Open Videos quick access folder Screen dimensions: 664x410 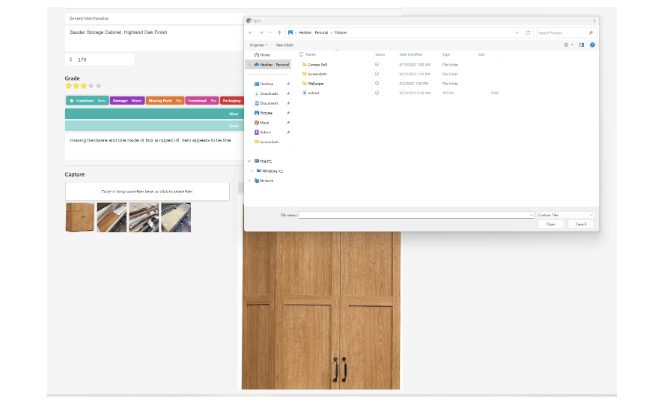tap(263, 133)
